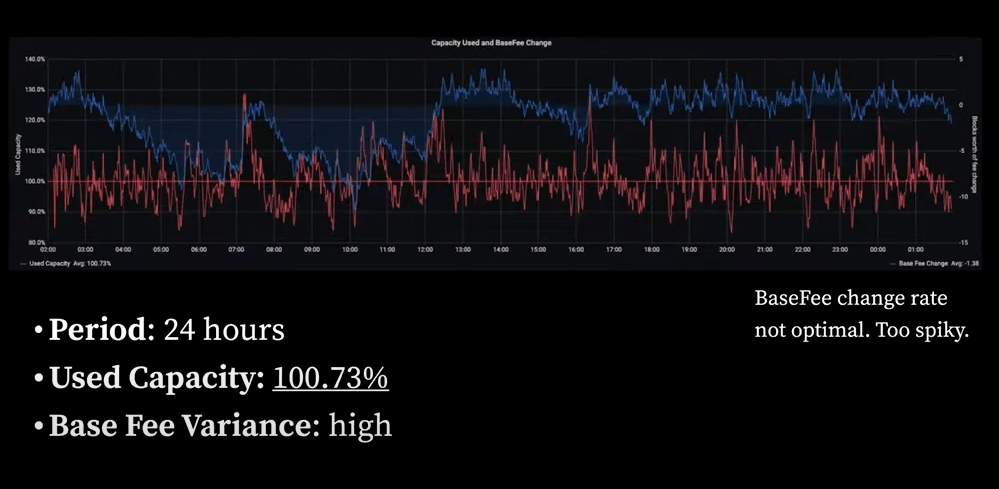Screen dimensions: 999x489
Task: Click the 'Used Capacity:' bold label
Action: point(157,378)
